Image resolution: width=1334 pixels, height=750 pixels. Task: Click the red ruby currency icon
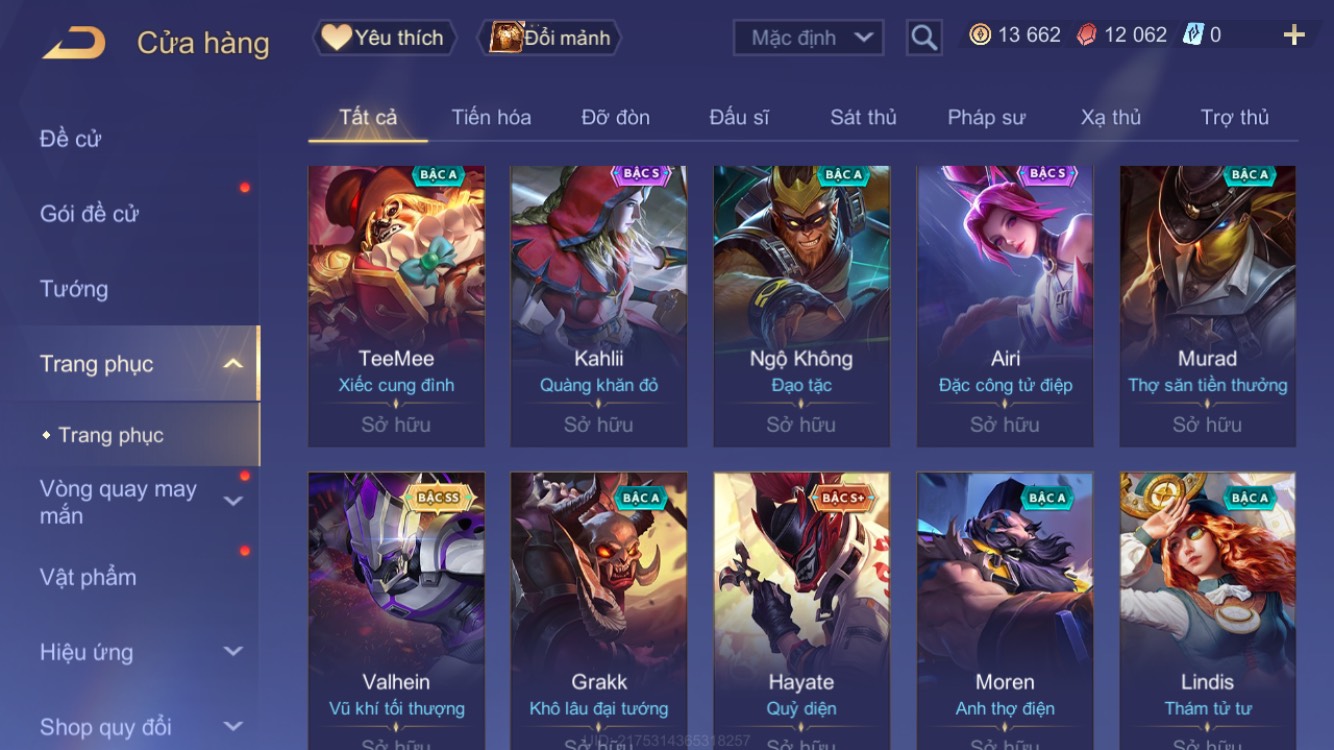tap(1086, 35)
